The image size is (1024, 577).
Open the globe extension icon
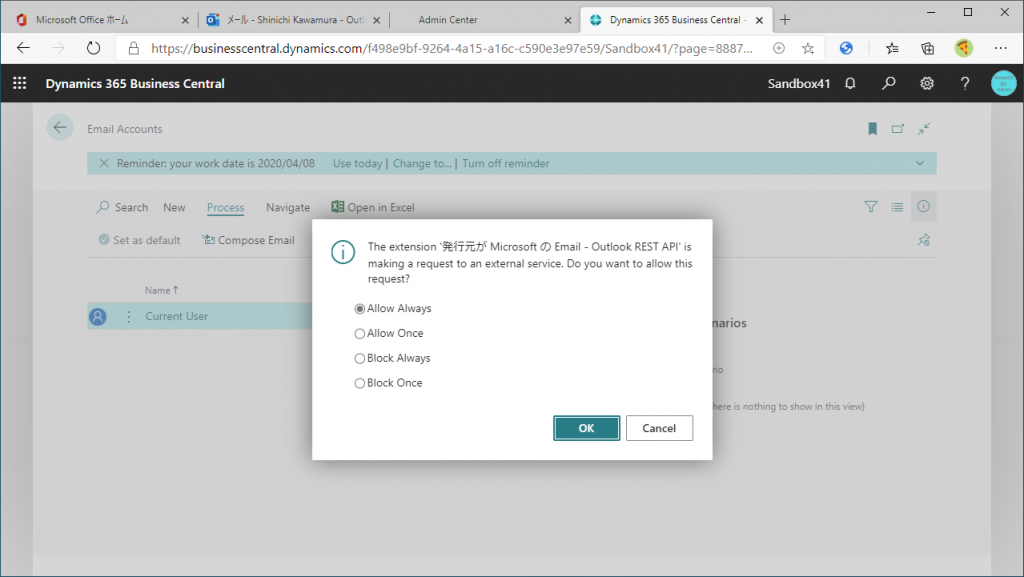pos(846,48)
